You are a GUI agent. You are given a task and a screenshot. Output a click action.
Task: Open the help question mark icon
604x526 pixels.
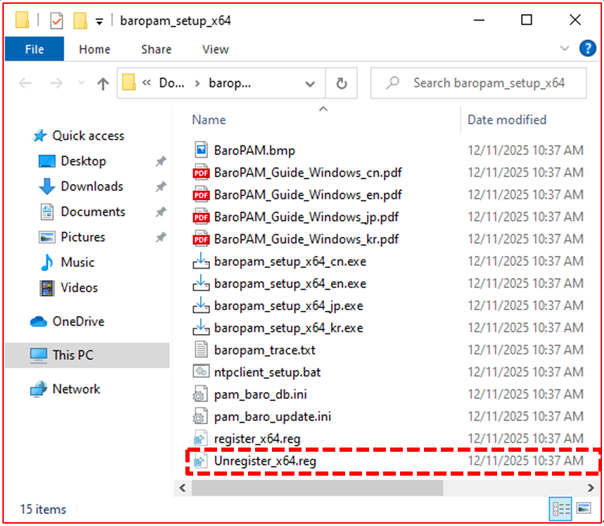tap(587, 49)
